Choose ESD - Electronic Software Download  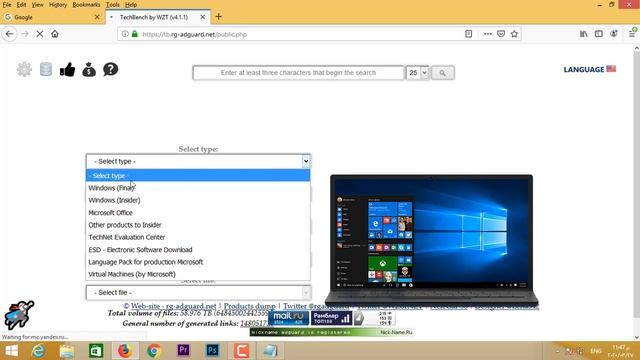tap(198, 249)
